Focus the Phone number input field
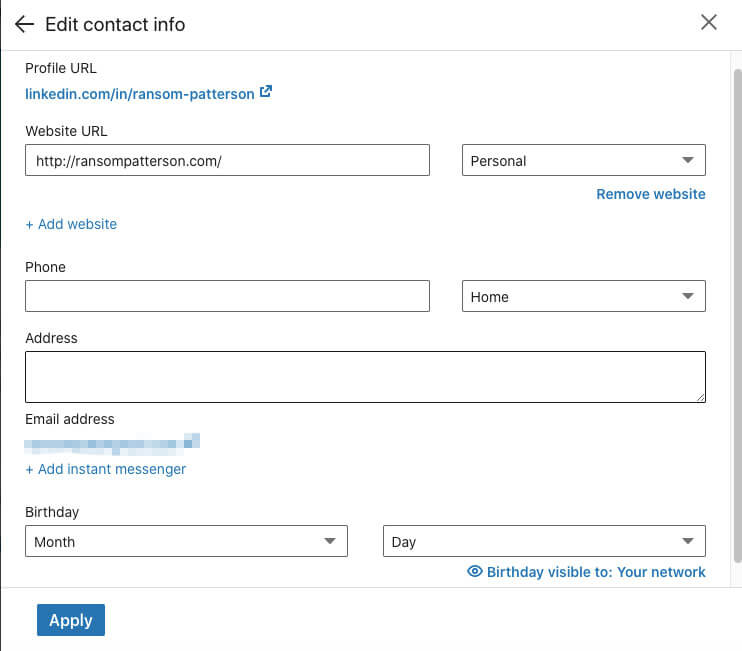Viewport: 742px width, 651px height. tap(228, 296)
